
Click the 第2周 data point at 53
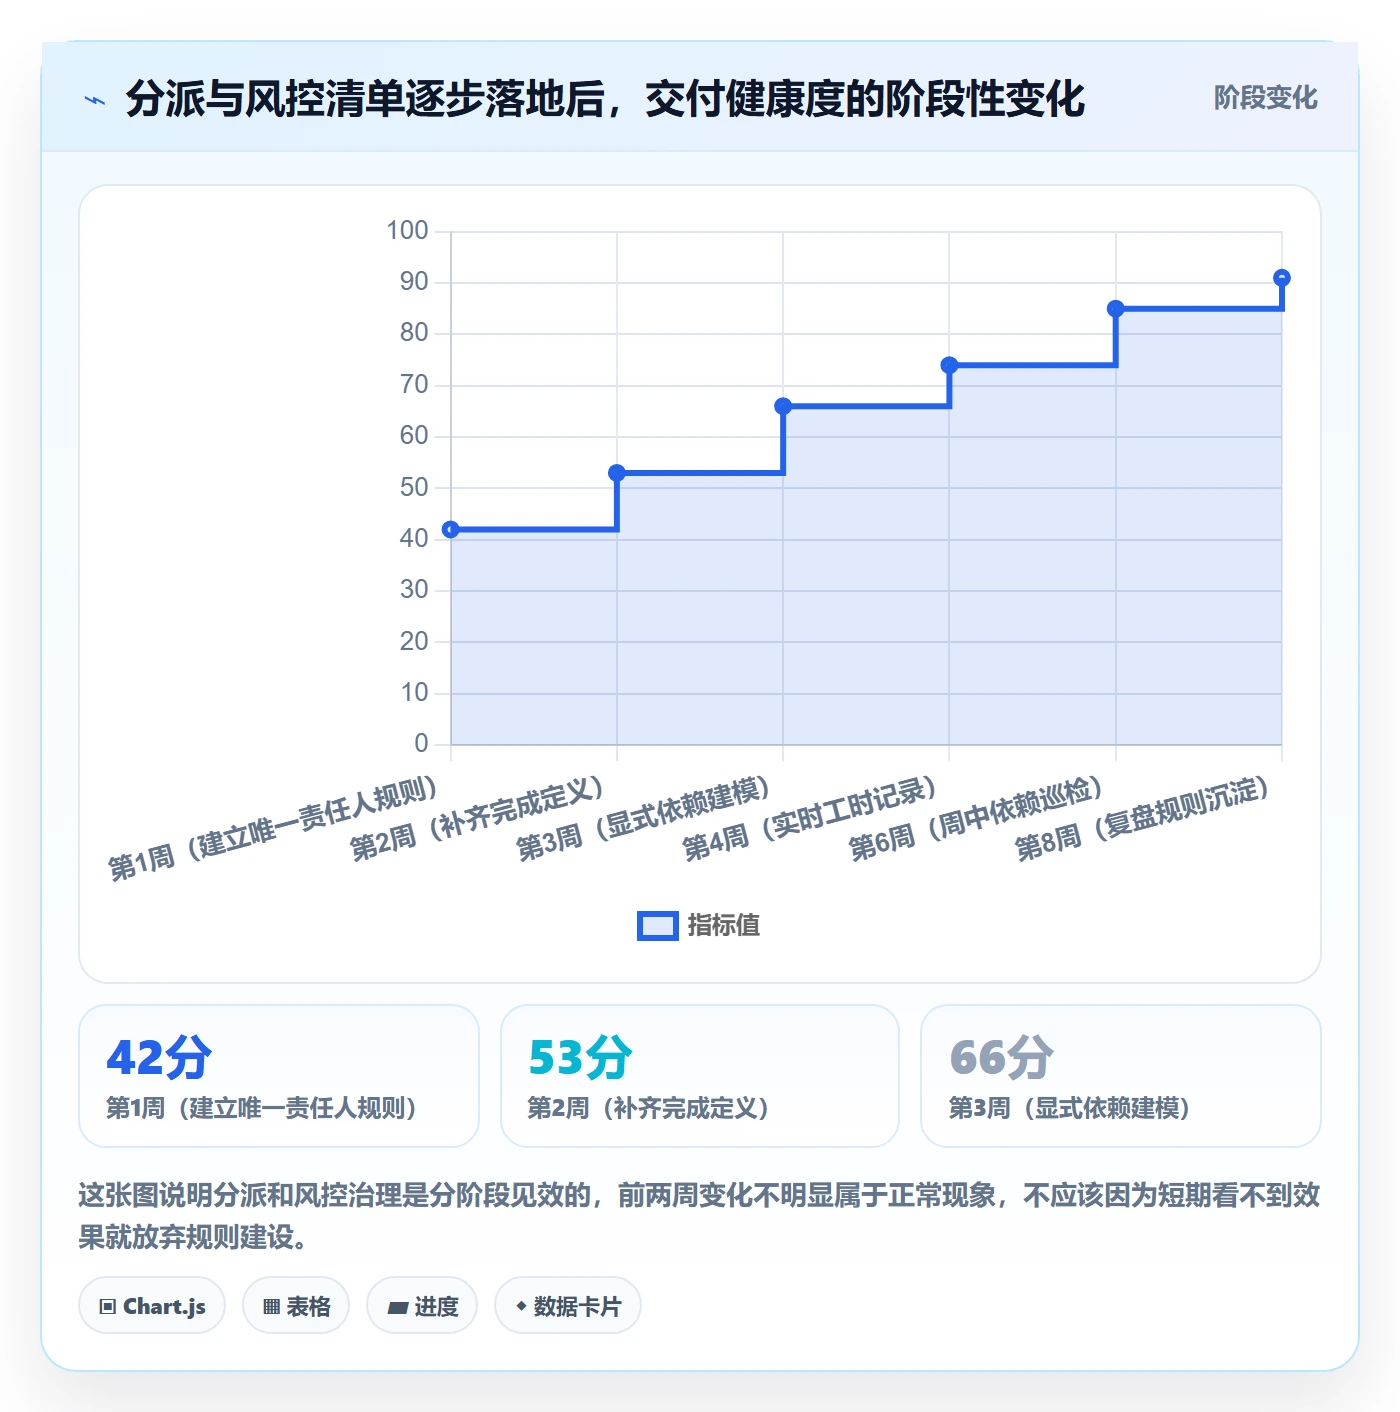coord(617,473)
